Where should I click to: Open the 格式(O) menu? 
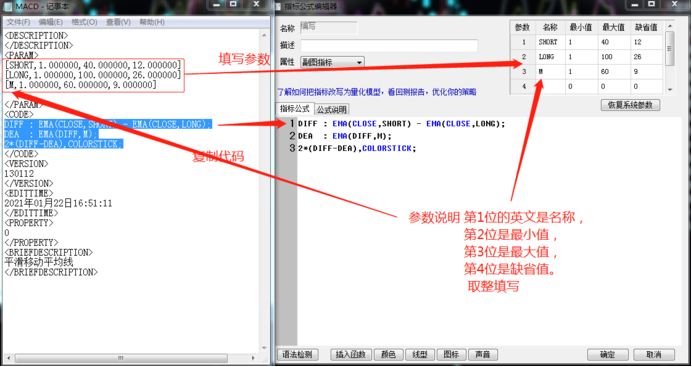(x=84, y=22)
